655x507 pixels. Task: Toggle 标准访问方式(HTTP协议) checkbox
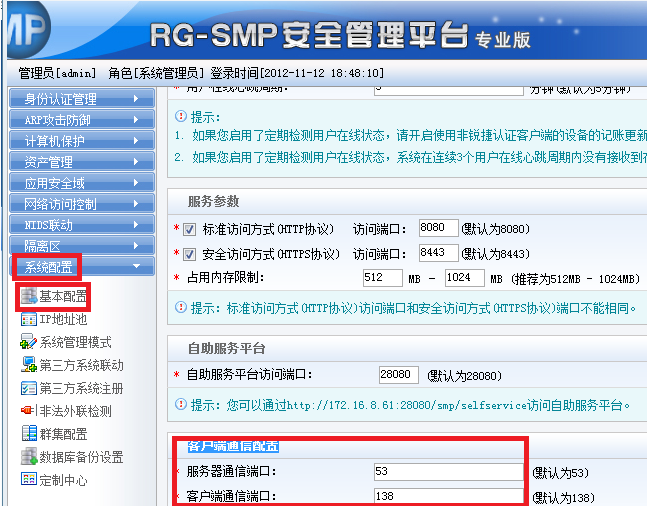tap(190, 229)
